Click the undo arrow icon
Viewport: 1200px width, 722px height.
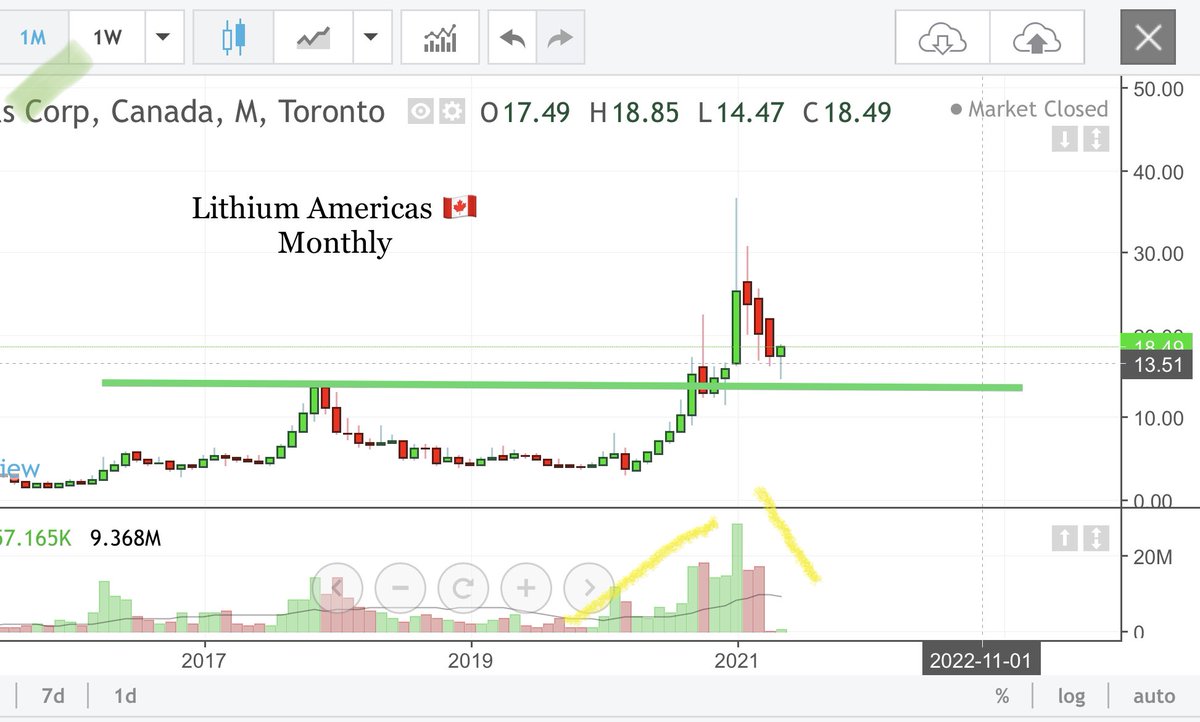(512, 36)
